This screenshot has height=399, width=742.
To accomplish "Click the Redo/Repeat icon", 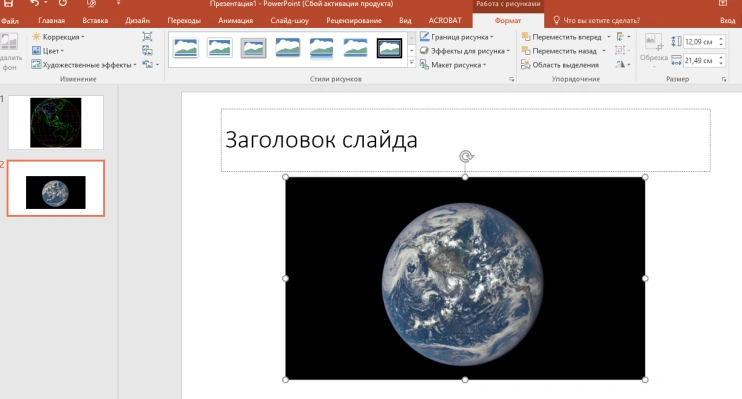I will (63, 3).
